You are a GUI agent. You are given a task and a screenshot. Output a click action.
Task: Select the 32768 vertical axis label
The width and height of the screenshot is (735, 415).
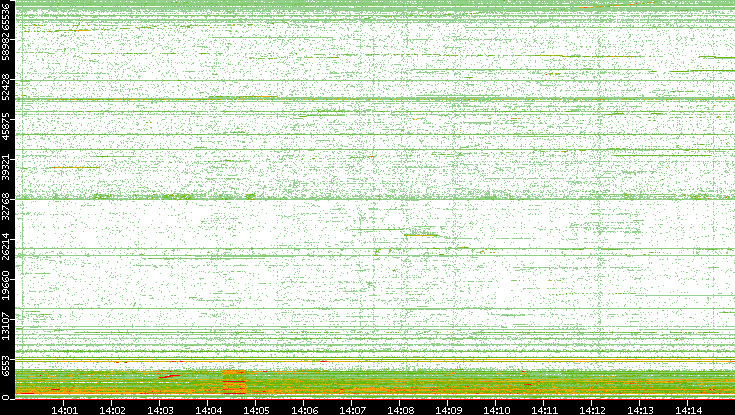click(x=7, y=204)
